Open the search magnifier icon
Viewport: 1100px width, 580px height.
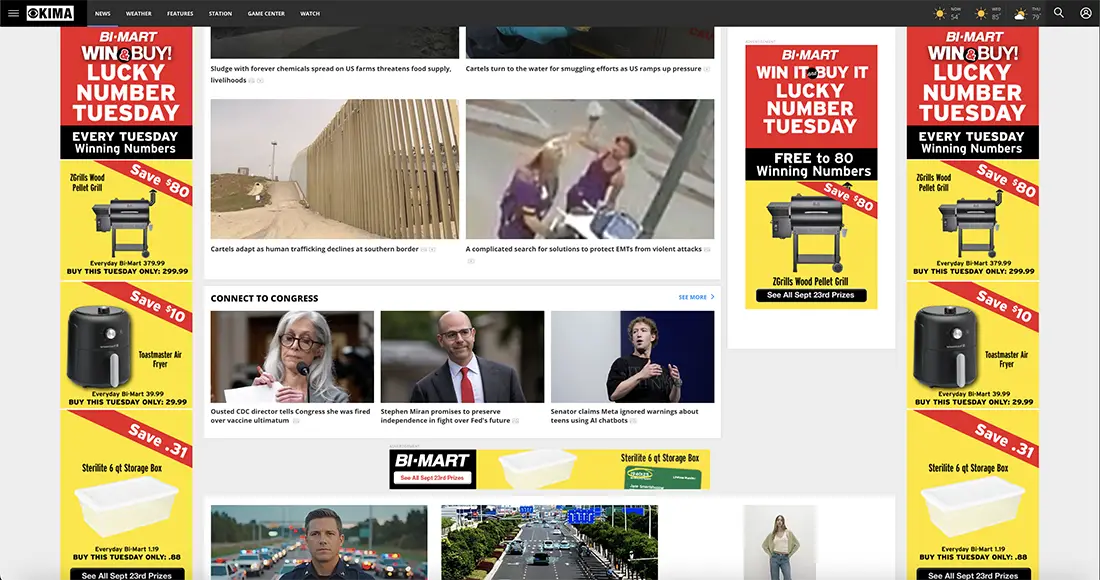(1059, 13)
